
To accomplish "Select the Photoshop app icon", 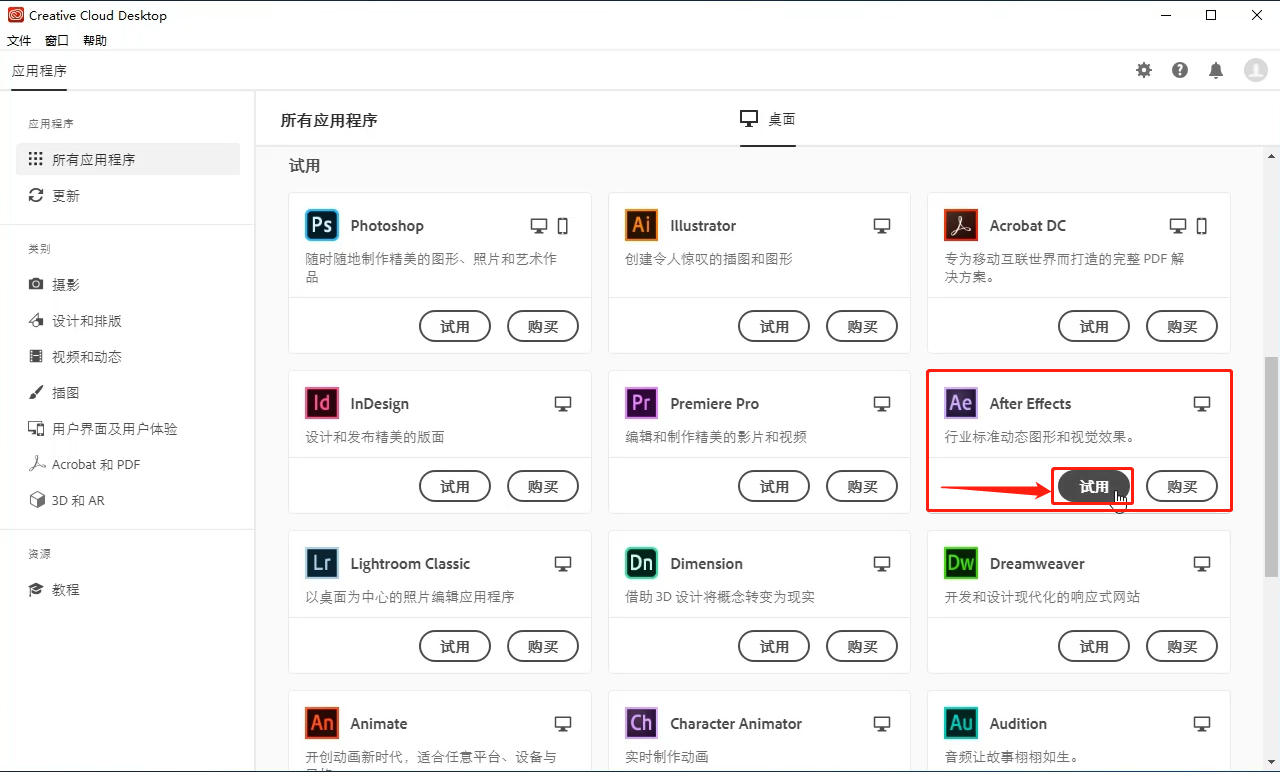I will (321, 225).
